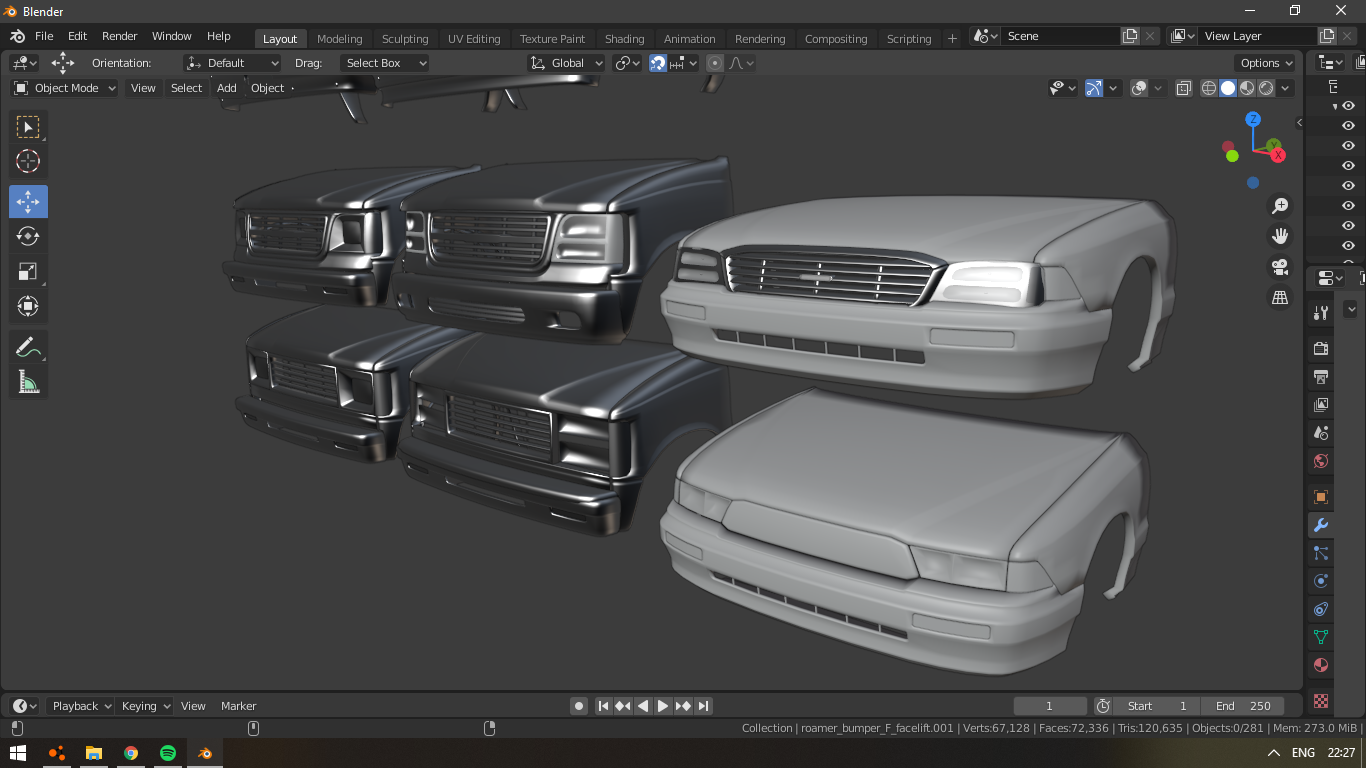1366x768 pixels.
Task: Open the Object Mode dropdown
Action: point(64,88)
